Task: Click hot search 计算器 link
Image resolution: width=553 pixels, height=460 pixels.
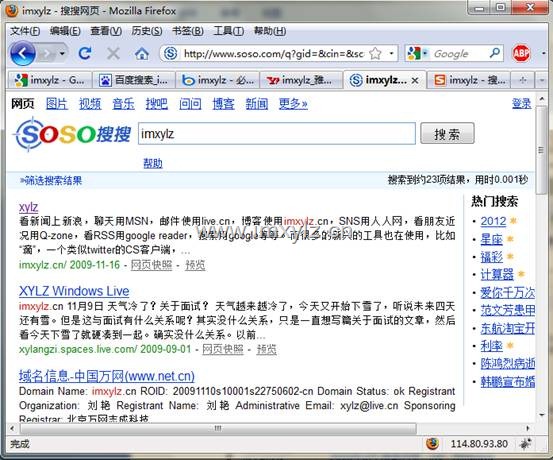Action: coord(497,274)
